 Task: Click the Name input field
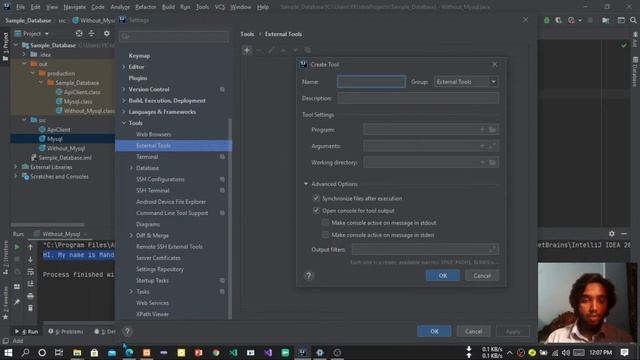click(x=371, y=82)
